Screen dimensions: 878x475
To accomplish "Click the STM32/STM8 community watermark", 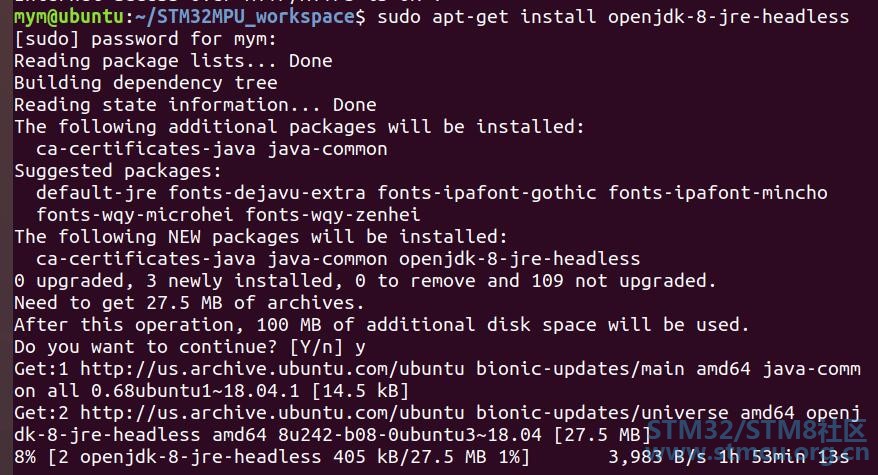I will (757, 439).
